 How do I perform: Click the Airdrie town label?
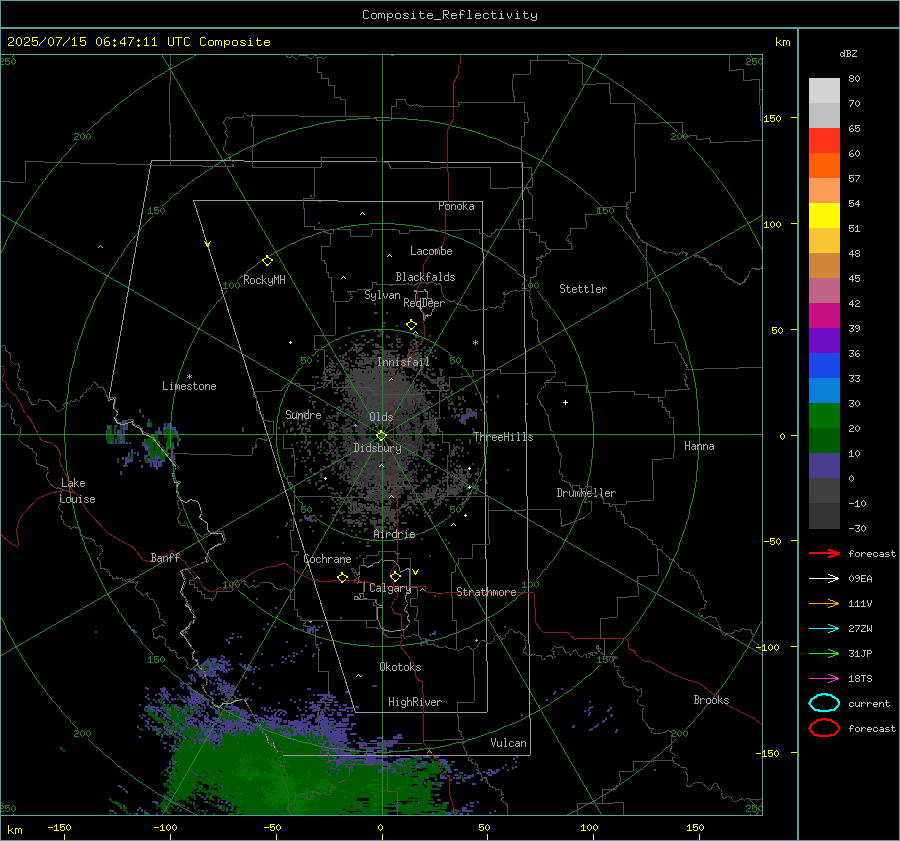click(x=394, y=534)
